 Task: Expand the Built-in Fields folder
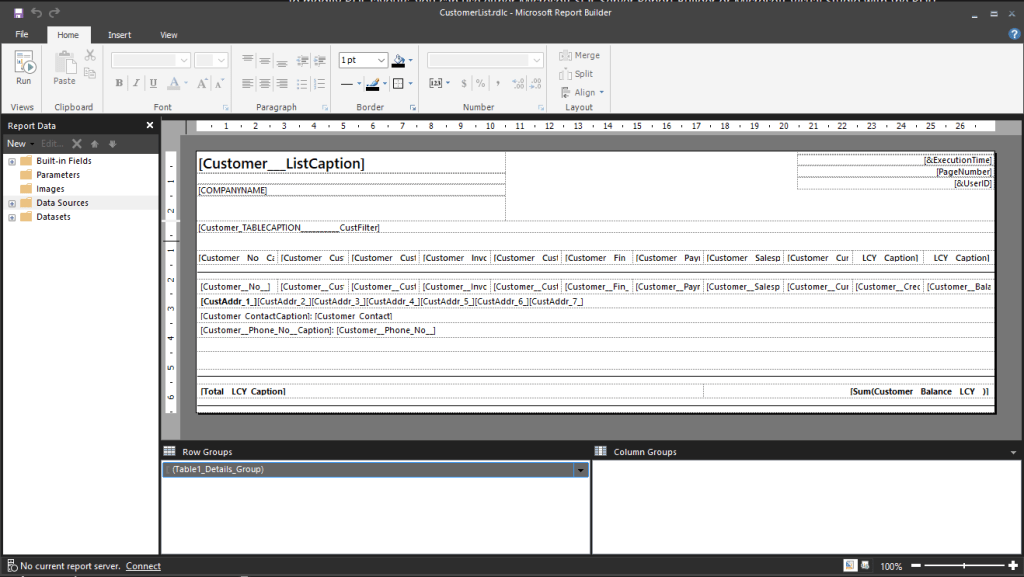pos(12,161)
